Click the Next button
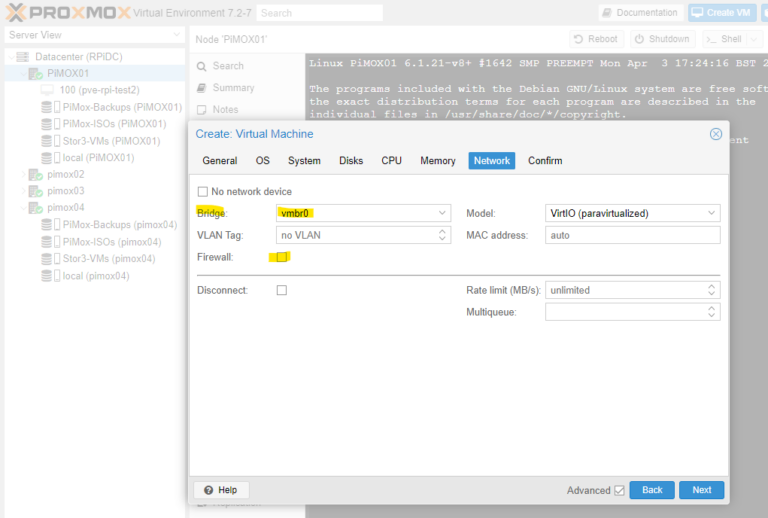Screen dimensions: 768x518 click(x=701, y=490)
